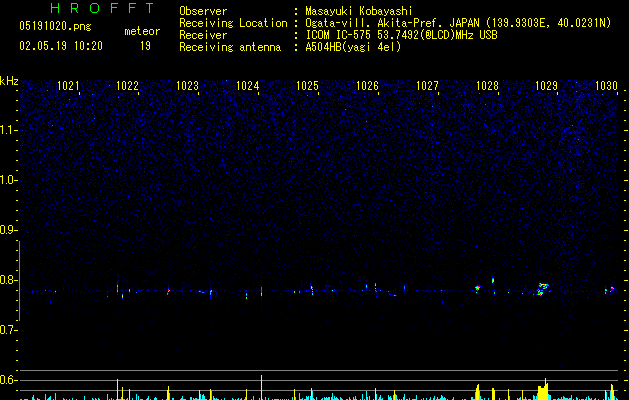This screenshot has width=629, height=400.
Task: Click the meteor echo blob just before 1028
Action: 477,288
